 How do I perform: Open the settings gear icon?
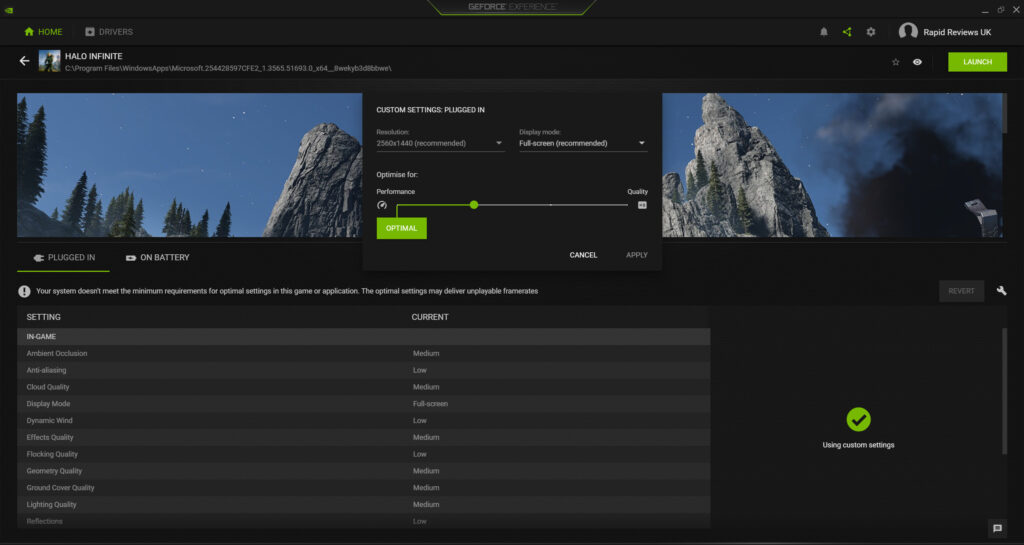(871, 32)
